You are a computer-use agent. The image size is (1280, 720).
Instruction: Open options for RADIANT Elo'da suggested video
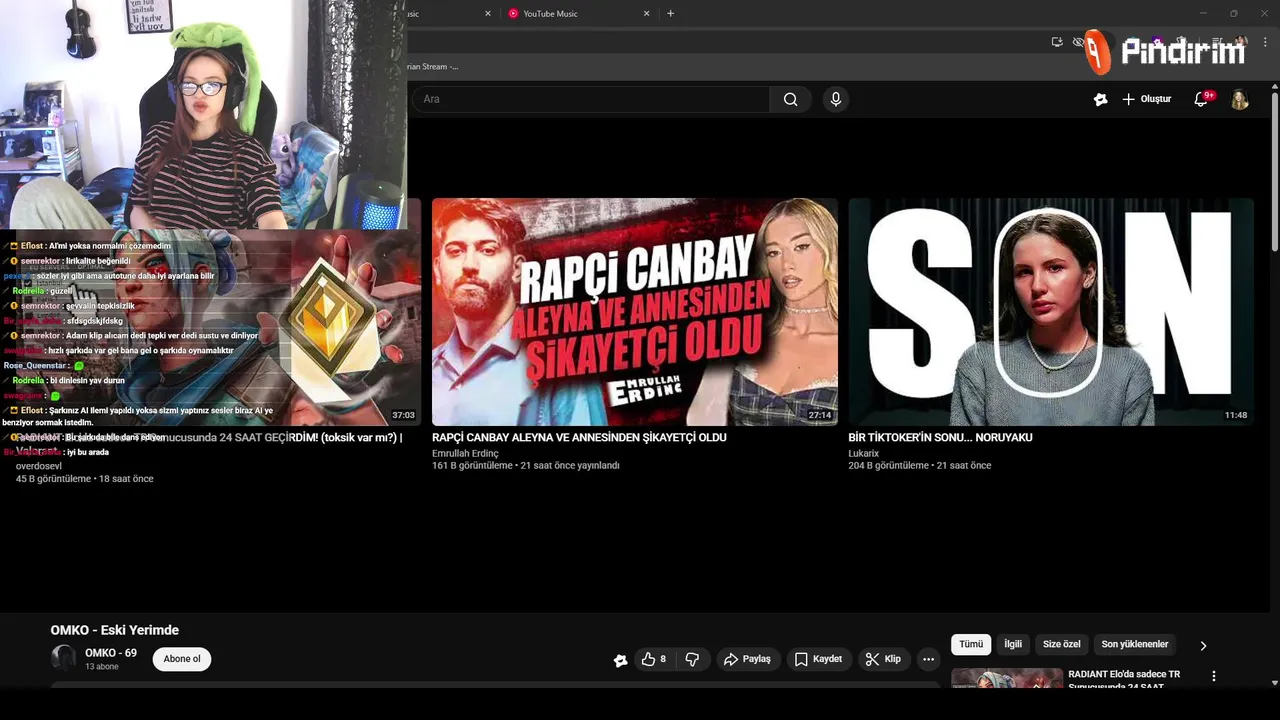click(1214, 677)
